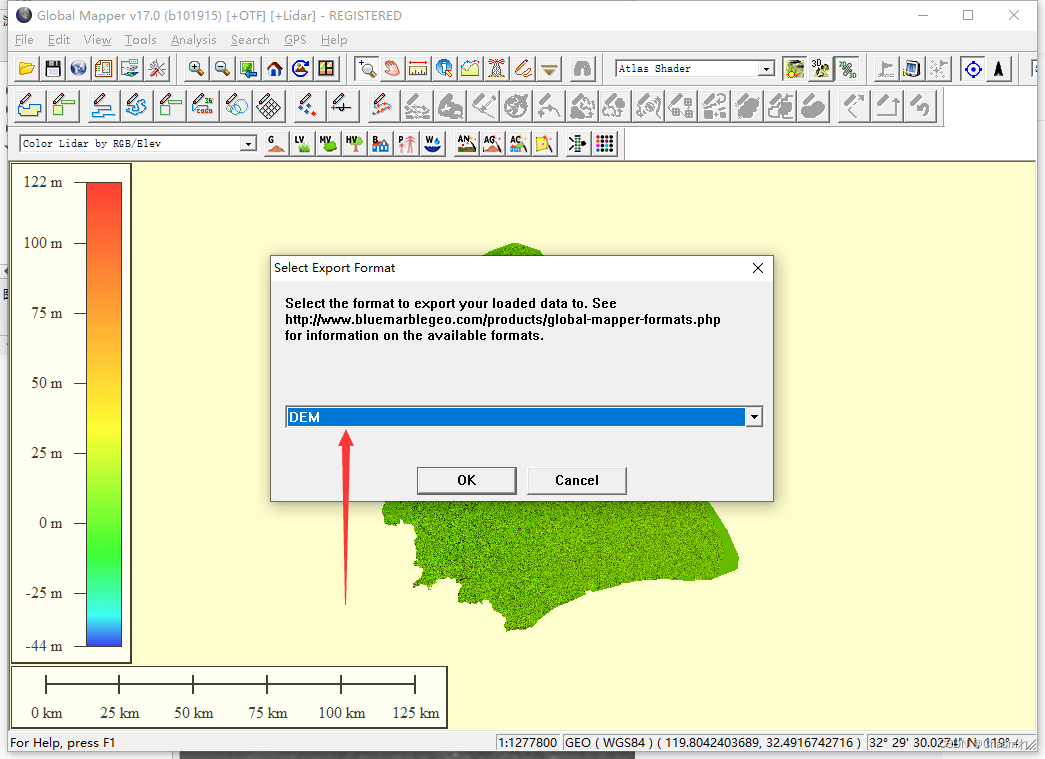Screen dimensions: 1045x759
Task: Open the Edit menu
Action: (59, 40)
